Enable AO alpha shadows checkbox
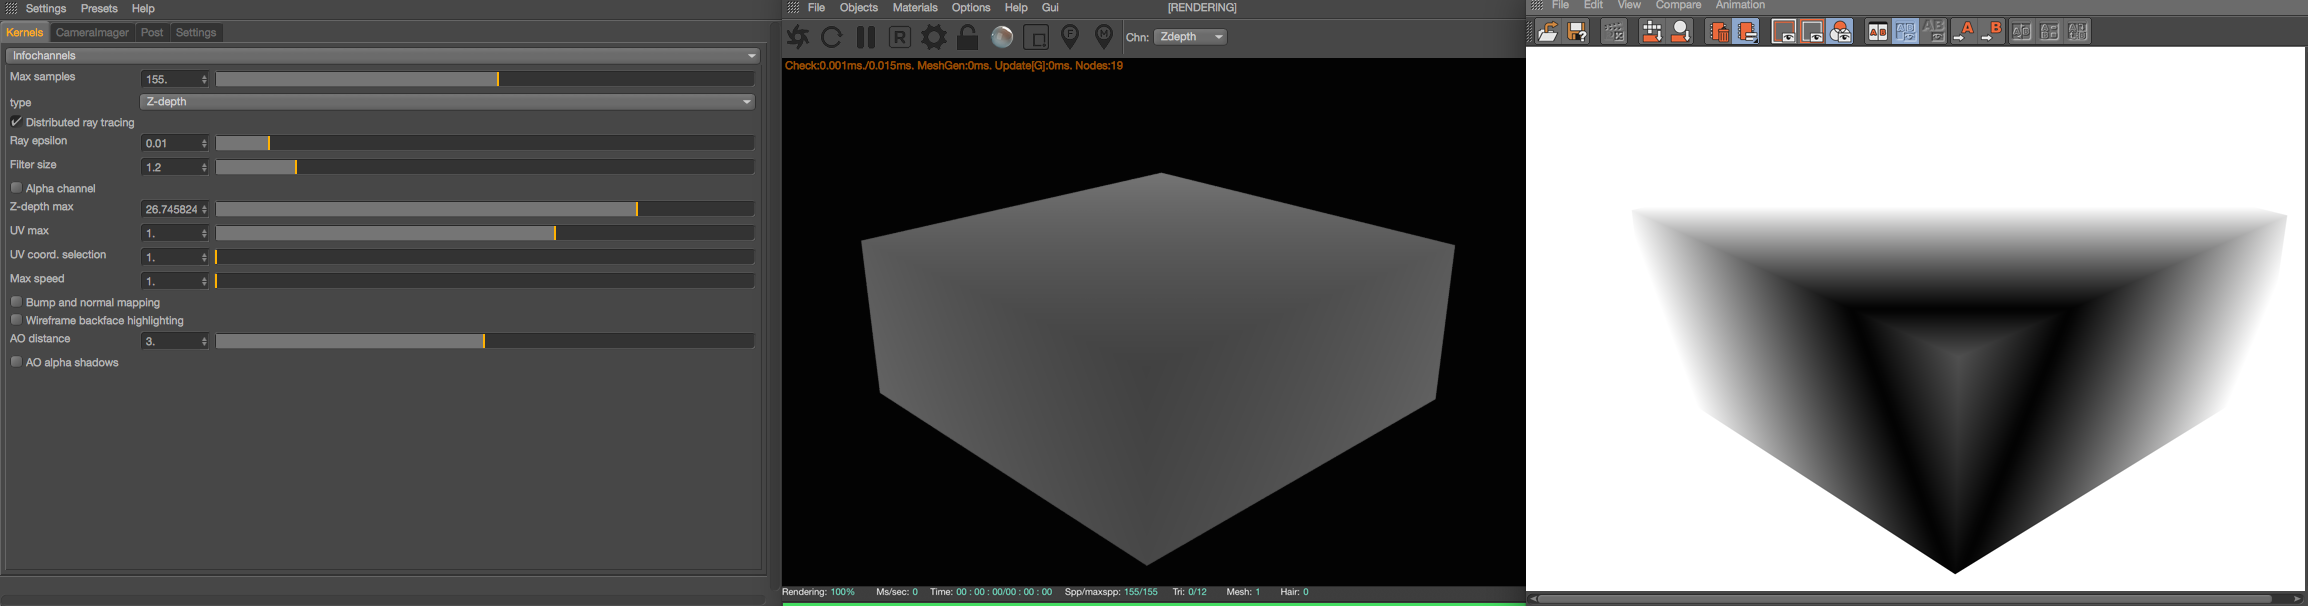The image size is (2308, 606). tap(16, 362)
